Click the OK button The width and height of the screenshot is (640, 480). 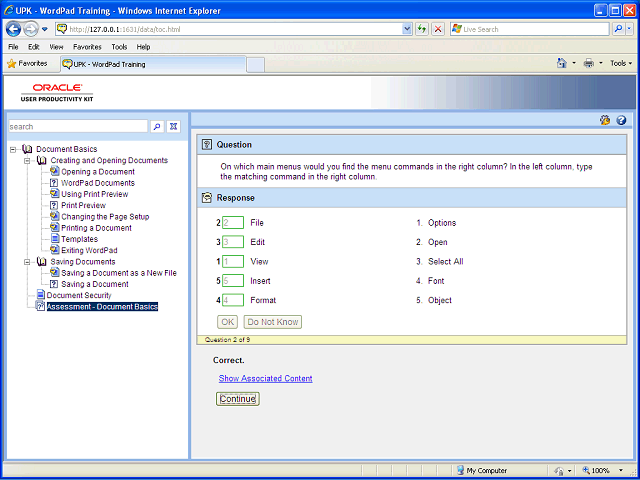coord(227,322)
